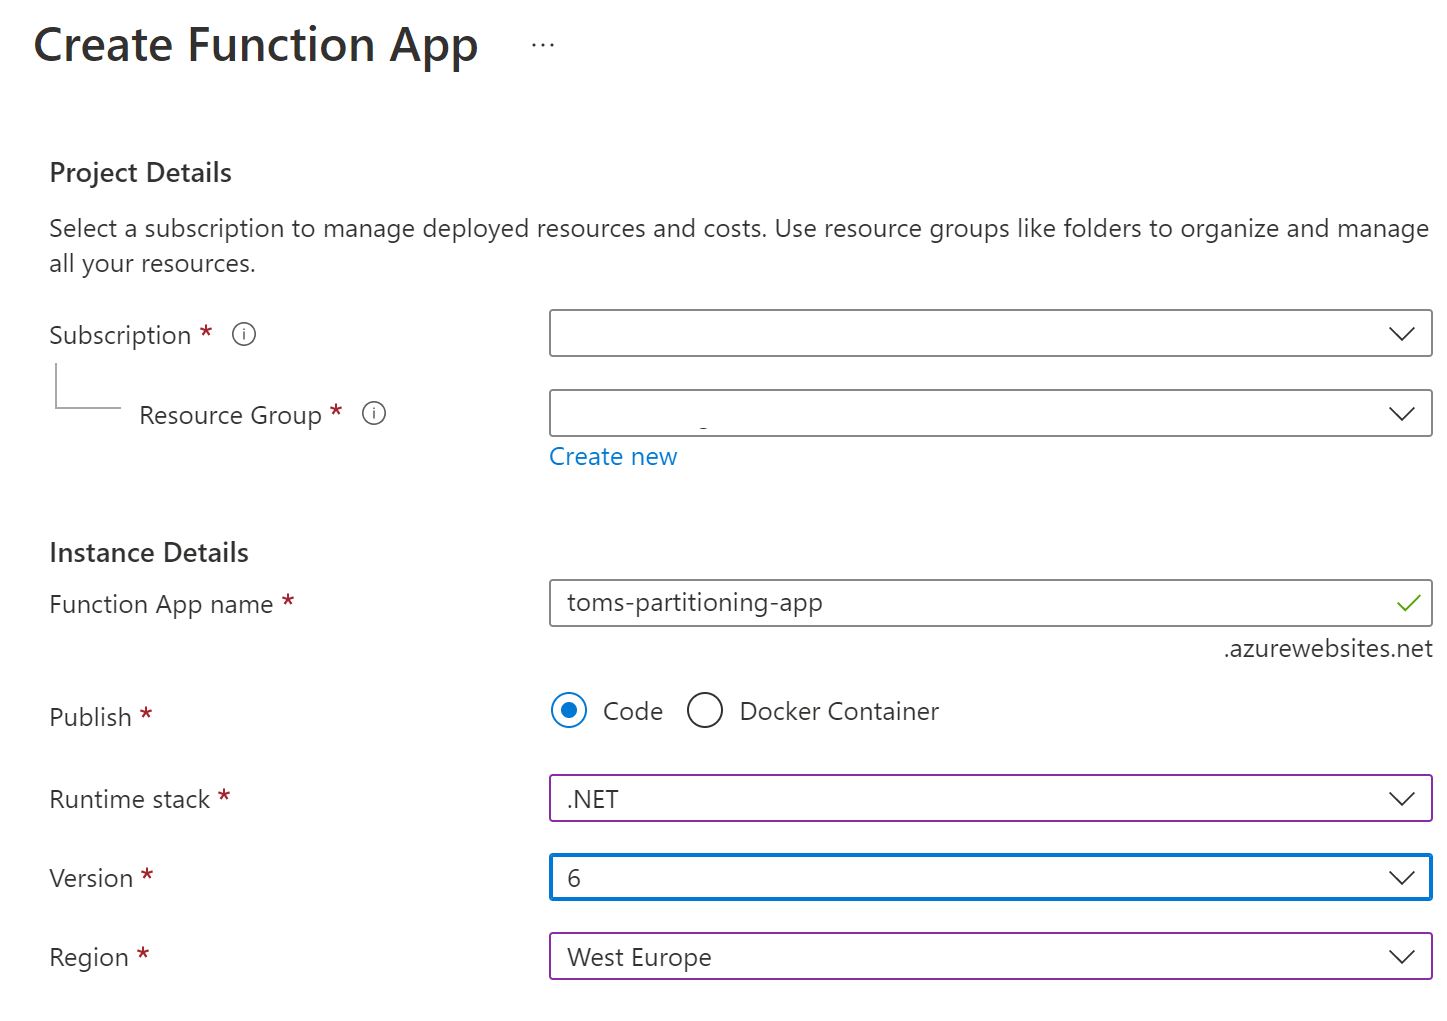Image resolution: width=1447 pixels, height=1021 pixels.
Task: Click the green validation checkmark in the name field
Action: (1408, 603)
